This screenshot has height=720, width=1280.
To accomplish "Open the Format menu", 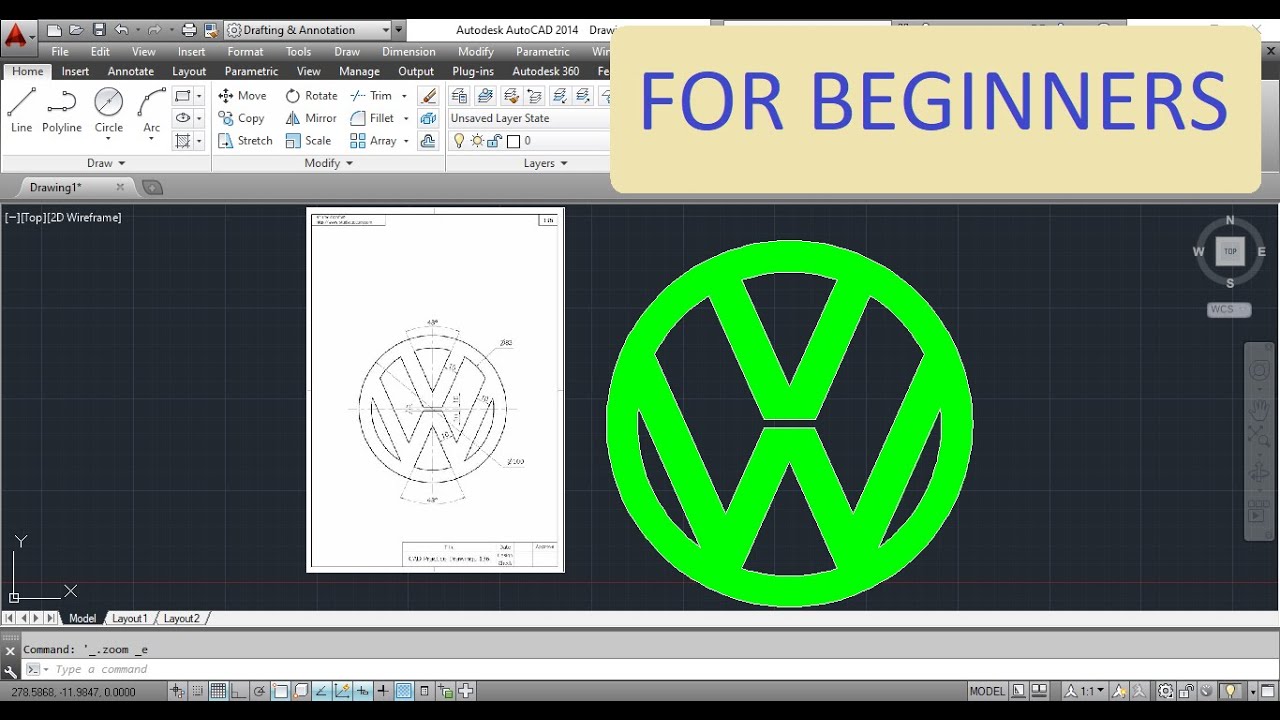I will tap(245, 52).
